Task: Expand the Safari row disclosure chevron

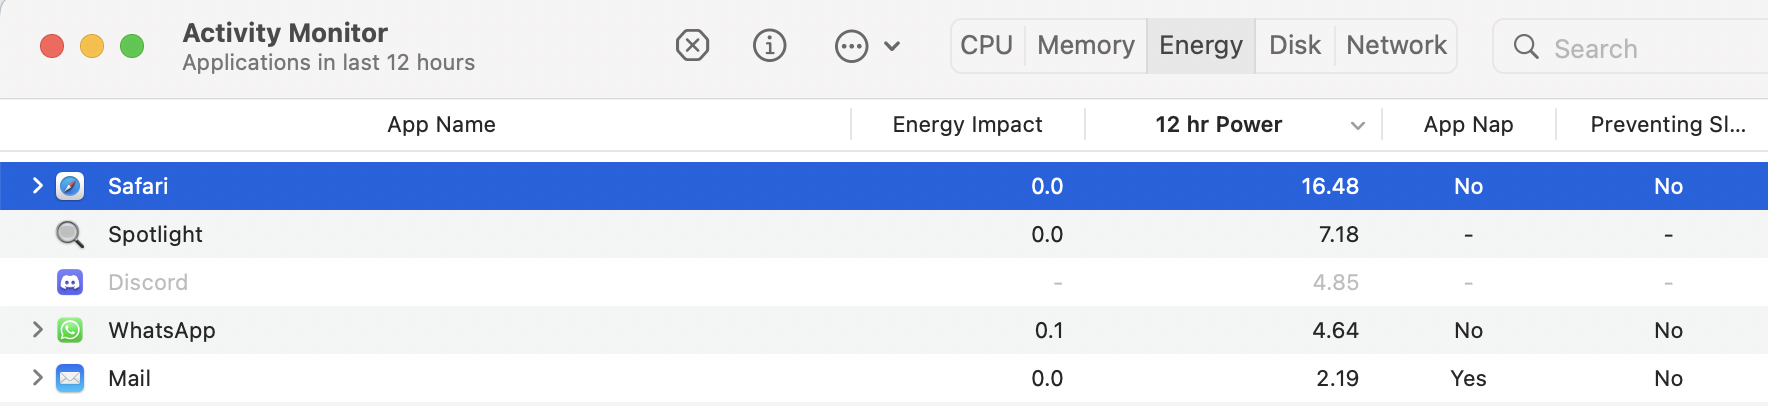Action: coord(37,185)
